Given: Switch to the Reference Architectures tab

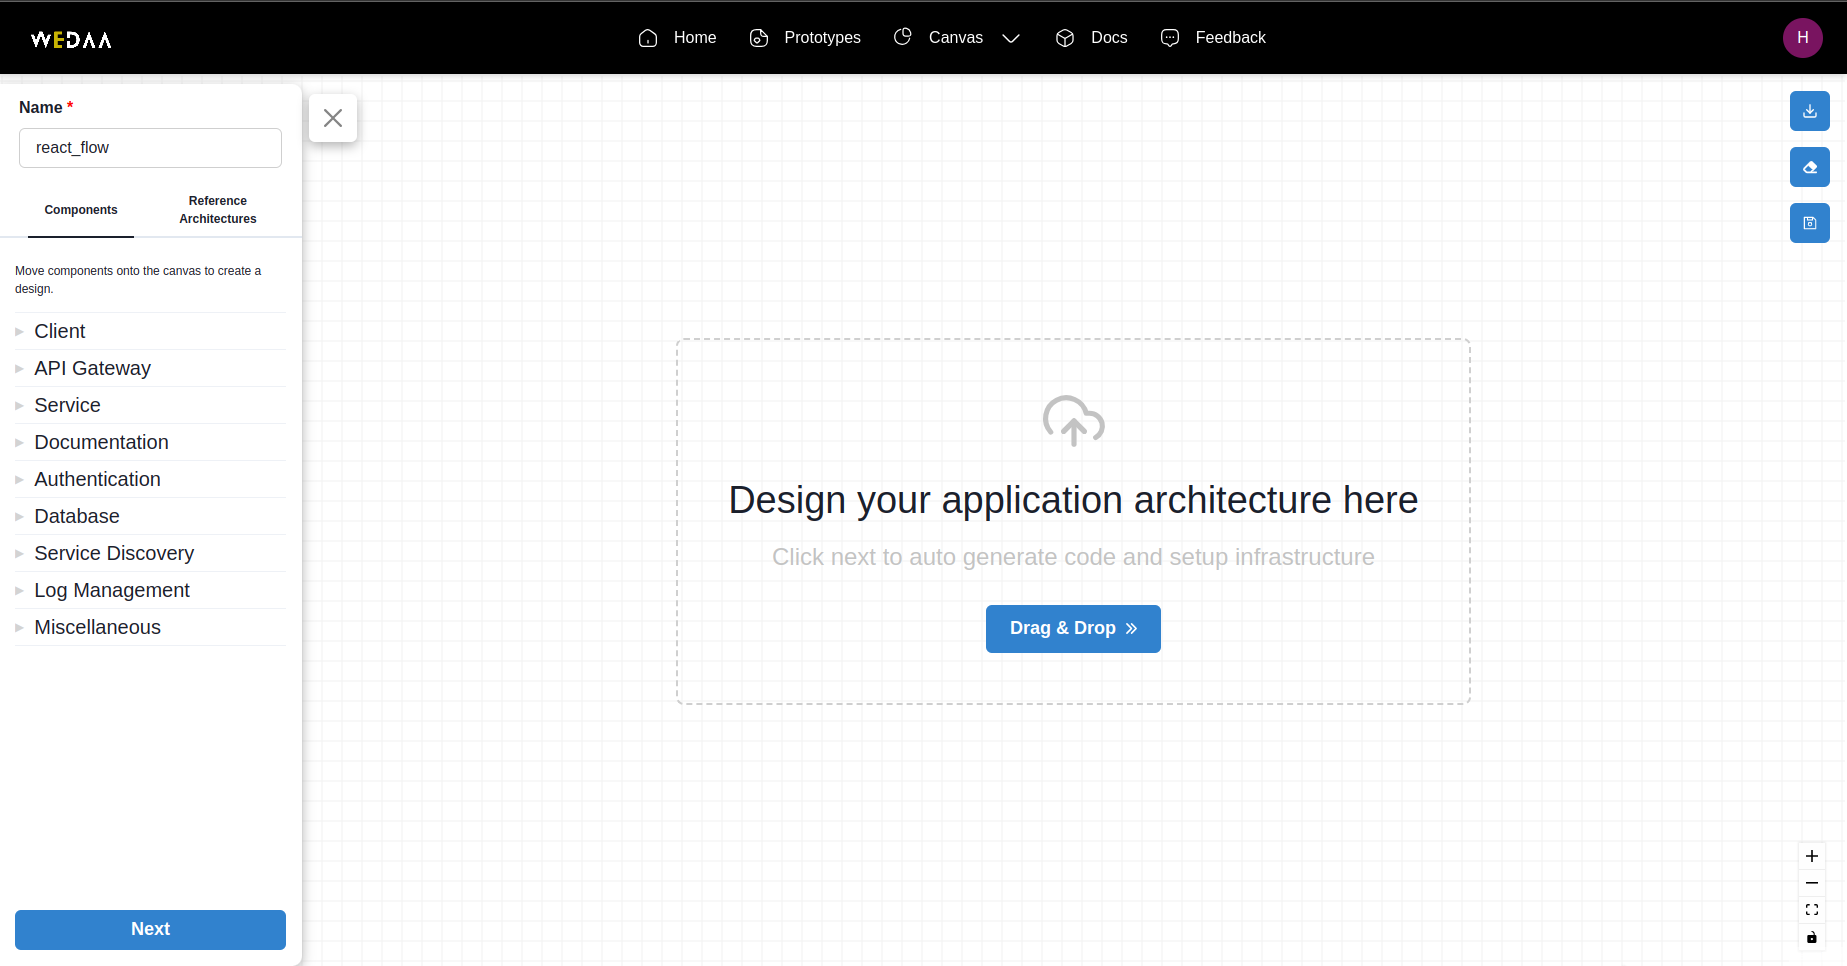Looking at the screenshot, I should pyautogui.click(x=218, y=210).
